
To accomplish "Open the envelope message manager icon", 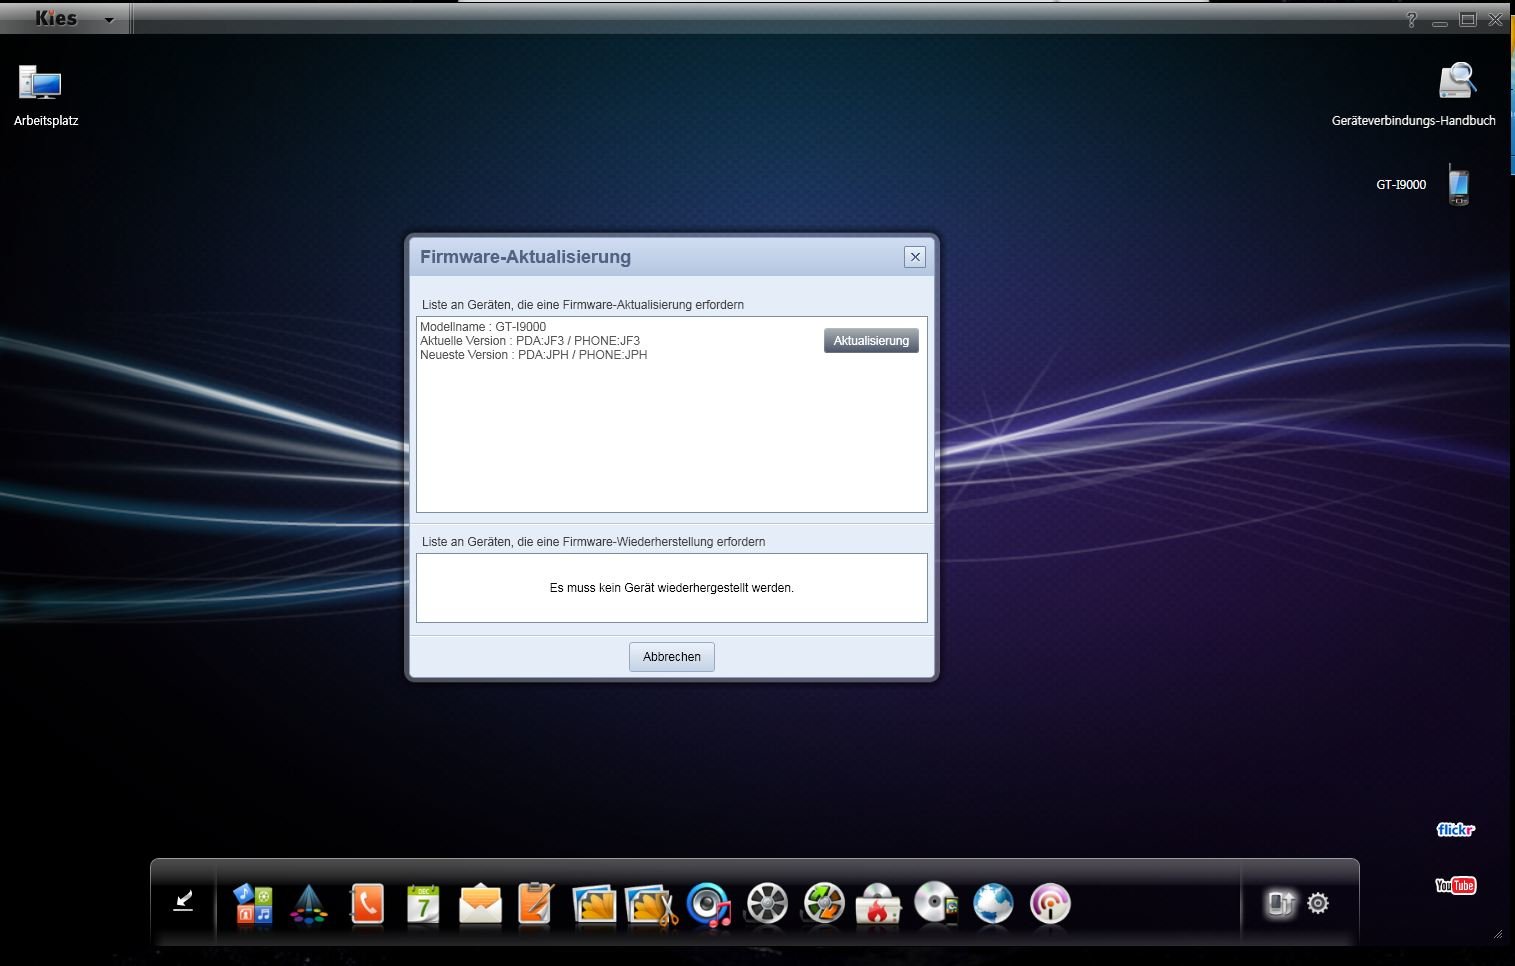I will click(x=480, y=904).
